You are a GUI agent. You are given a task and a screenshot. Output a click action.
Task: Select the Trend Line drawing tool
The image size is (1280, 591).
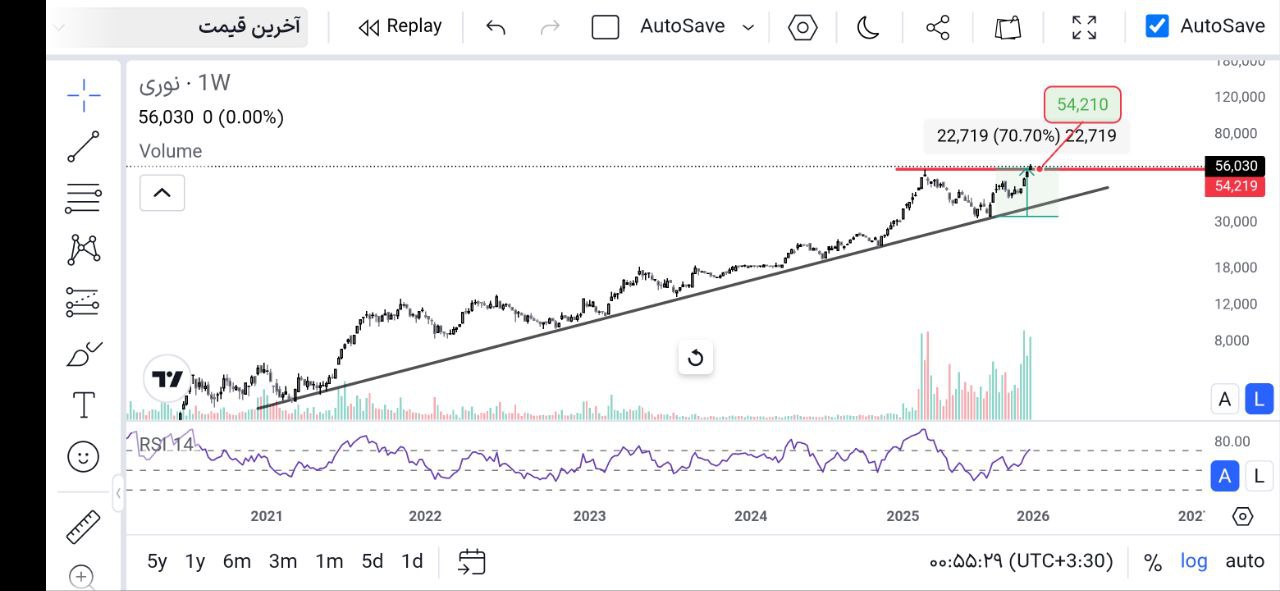83,147
